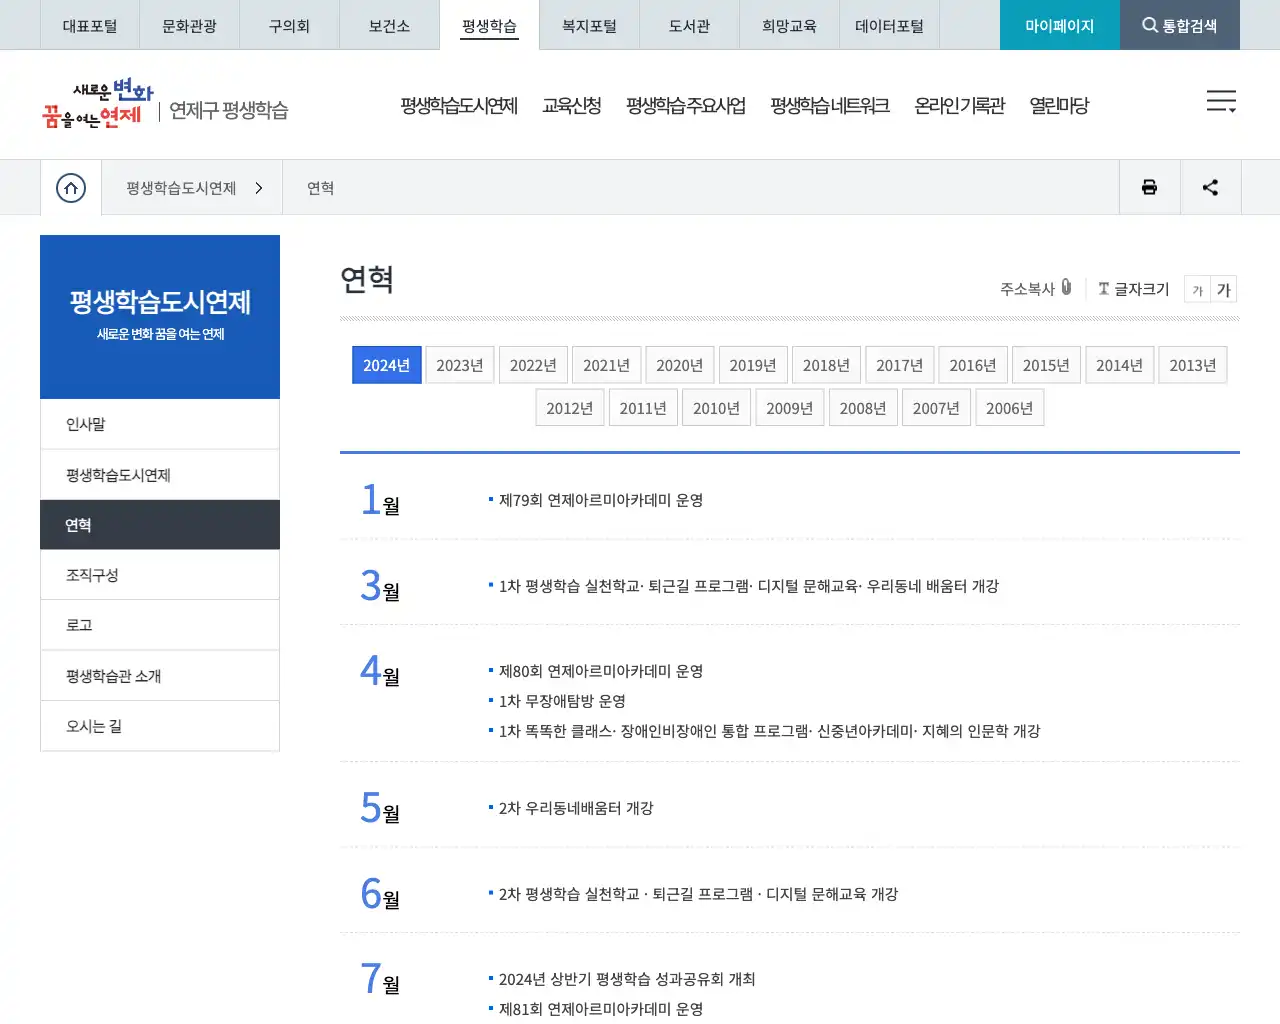Open the 인사말 sidebar page

85,423
